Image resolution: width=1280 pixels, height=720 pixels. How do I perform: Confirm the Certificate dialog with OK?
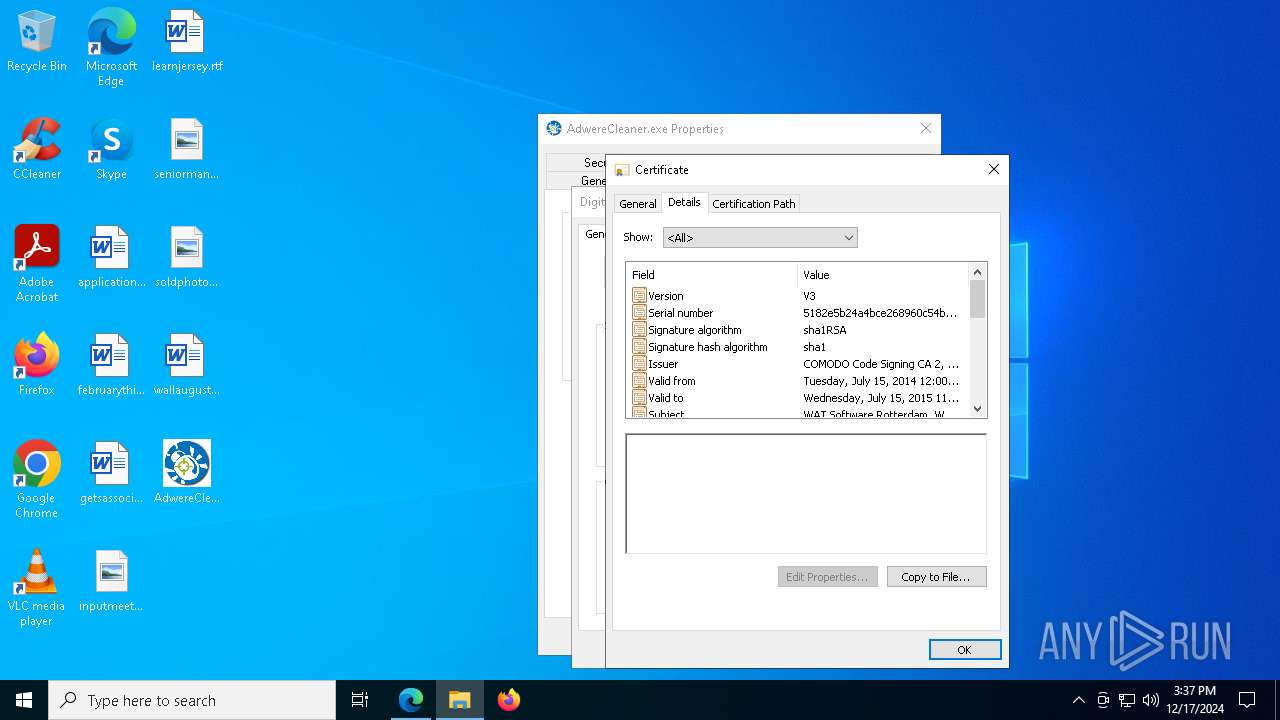(x=965, y=650)
